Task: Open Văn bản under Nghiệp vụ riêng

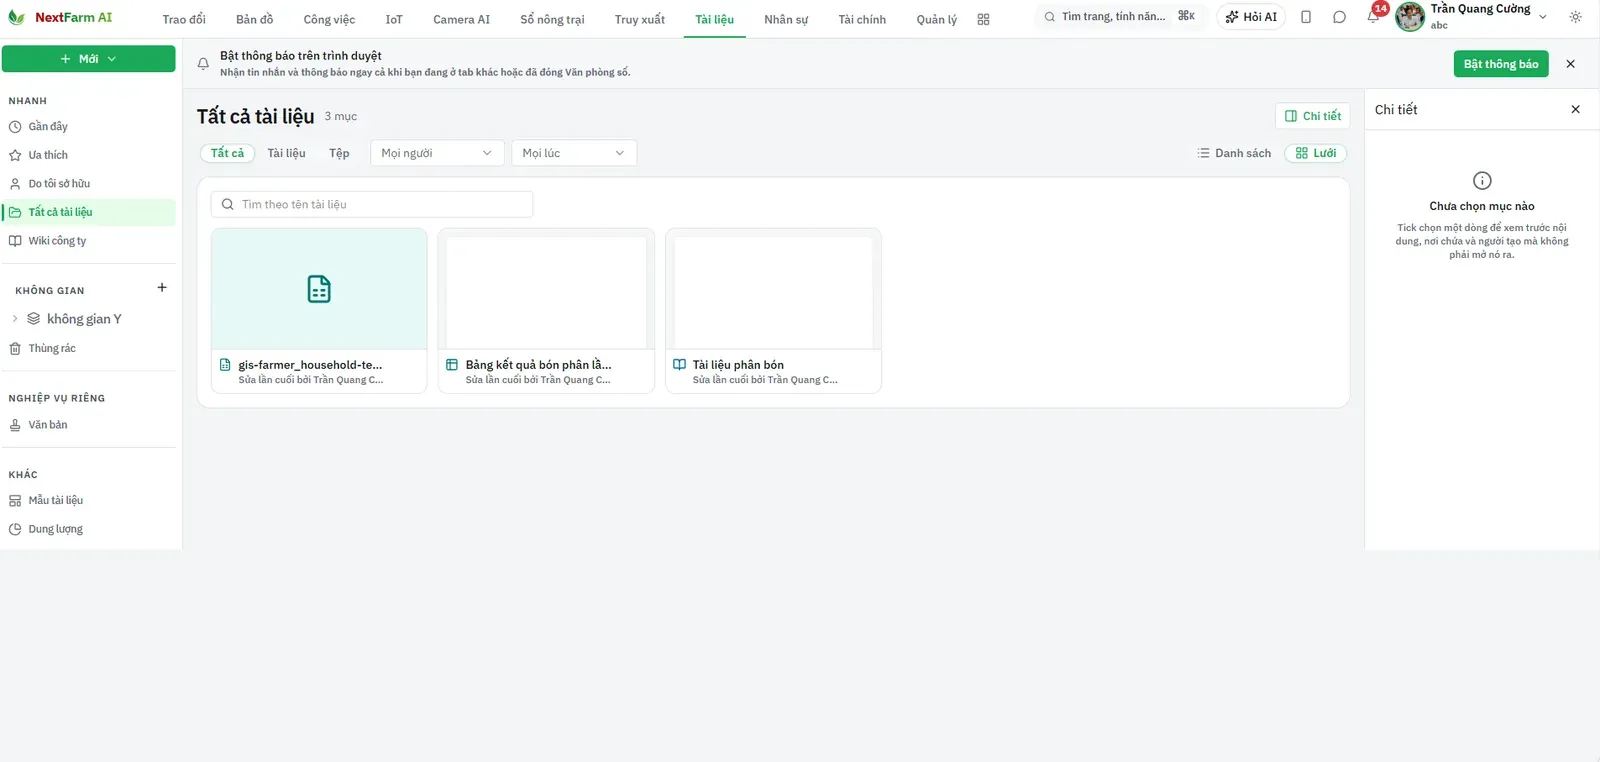Action: (x=88, y=425)
